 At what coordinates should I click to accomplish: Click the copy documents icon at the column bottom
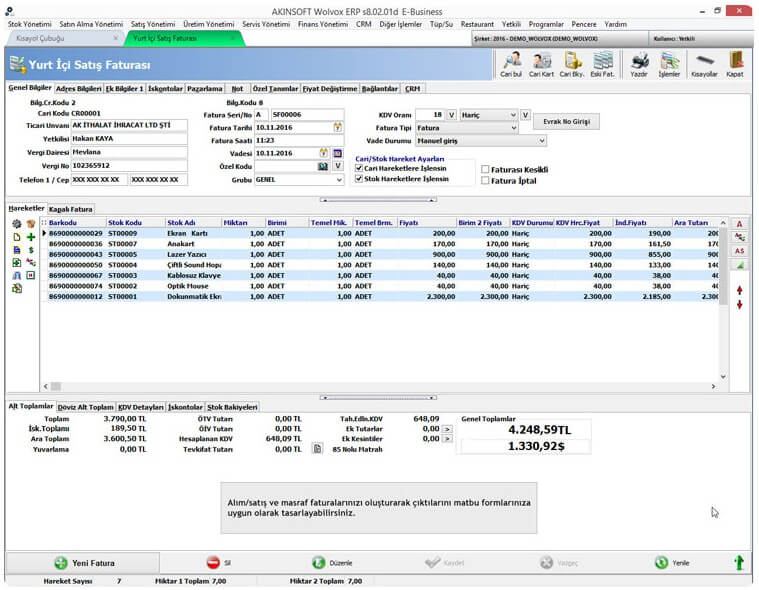(17, 288)
